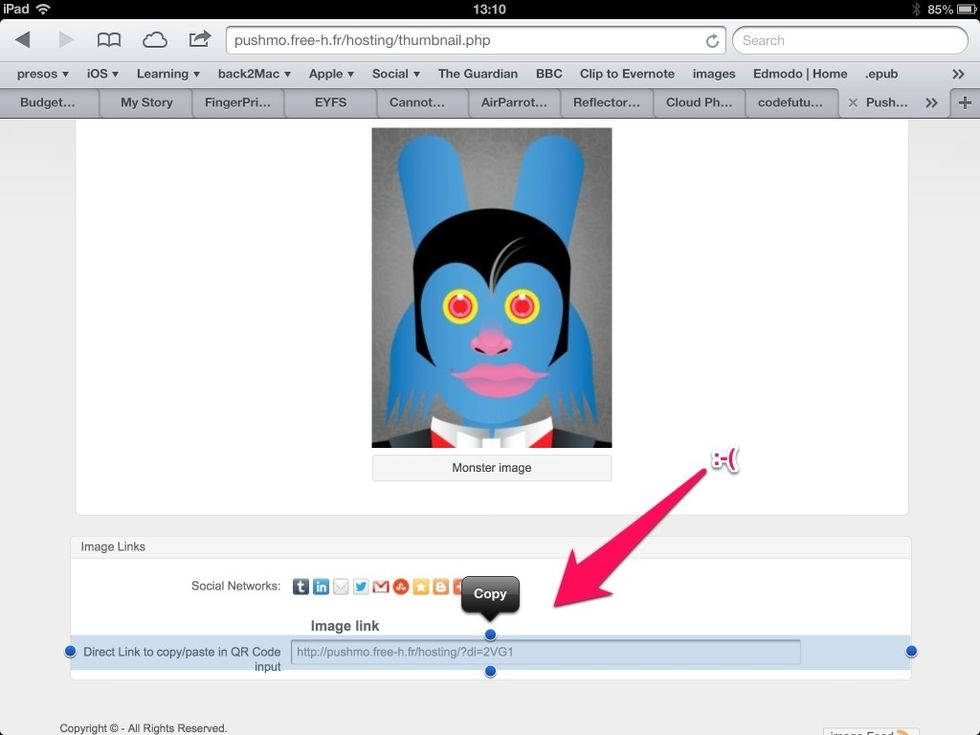
Task: Go back with the Safari back arrow
Action: [x=23, y=40]
